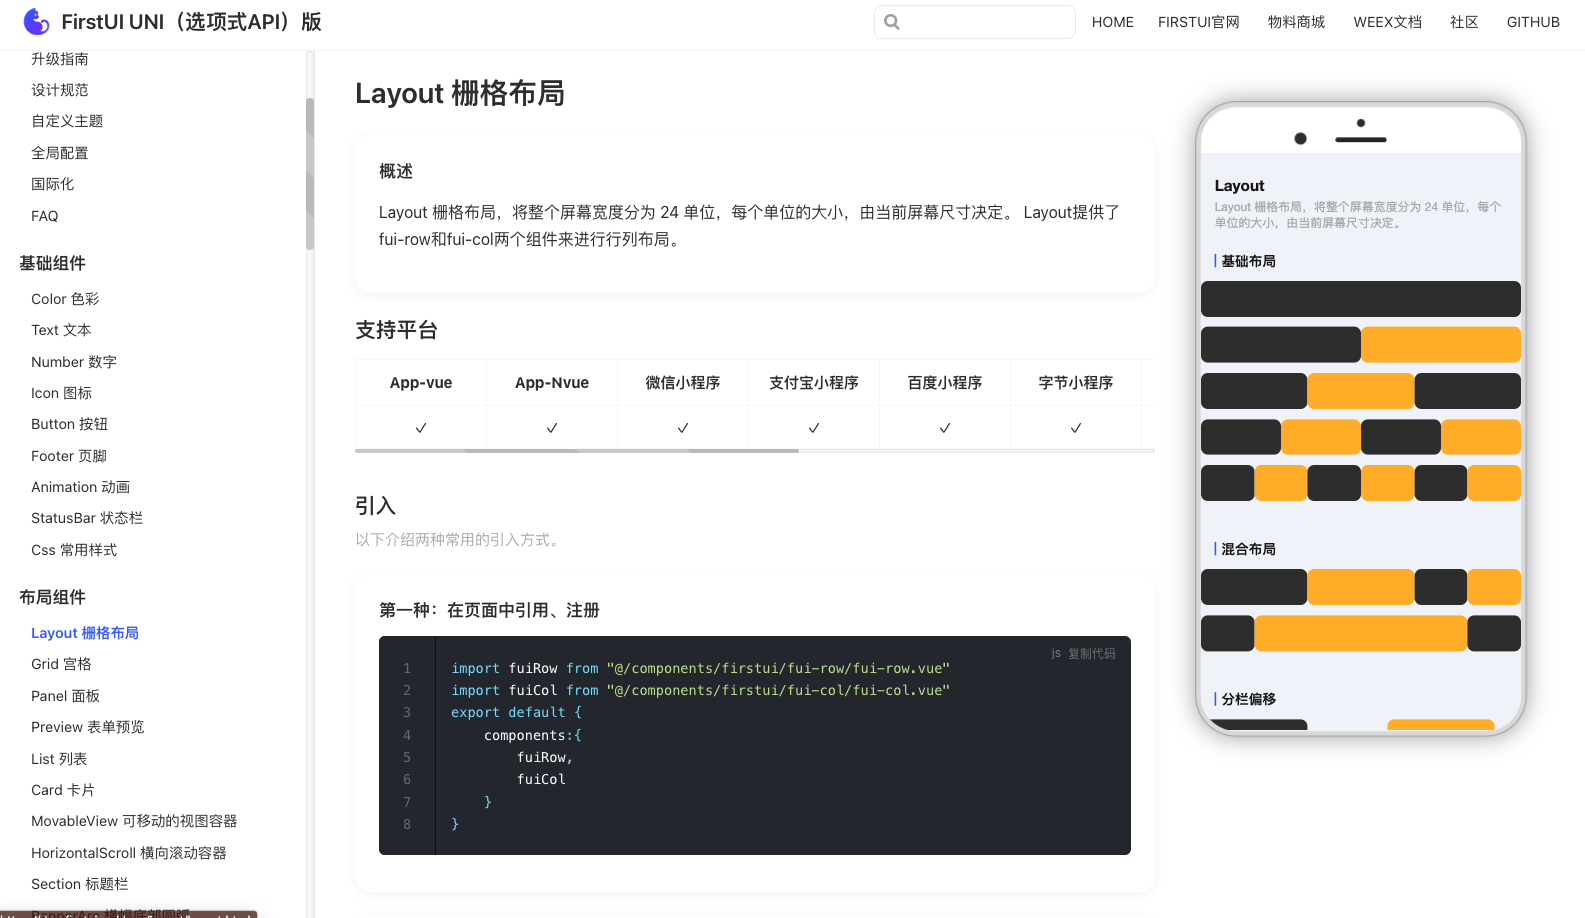
Task: Go to Icon 图标 component page
Action: coord(62,393)
